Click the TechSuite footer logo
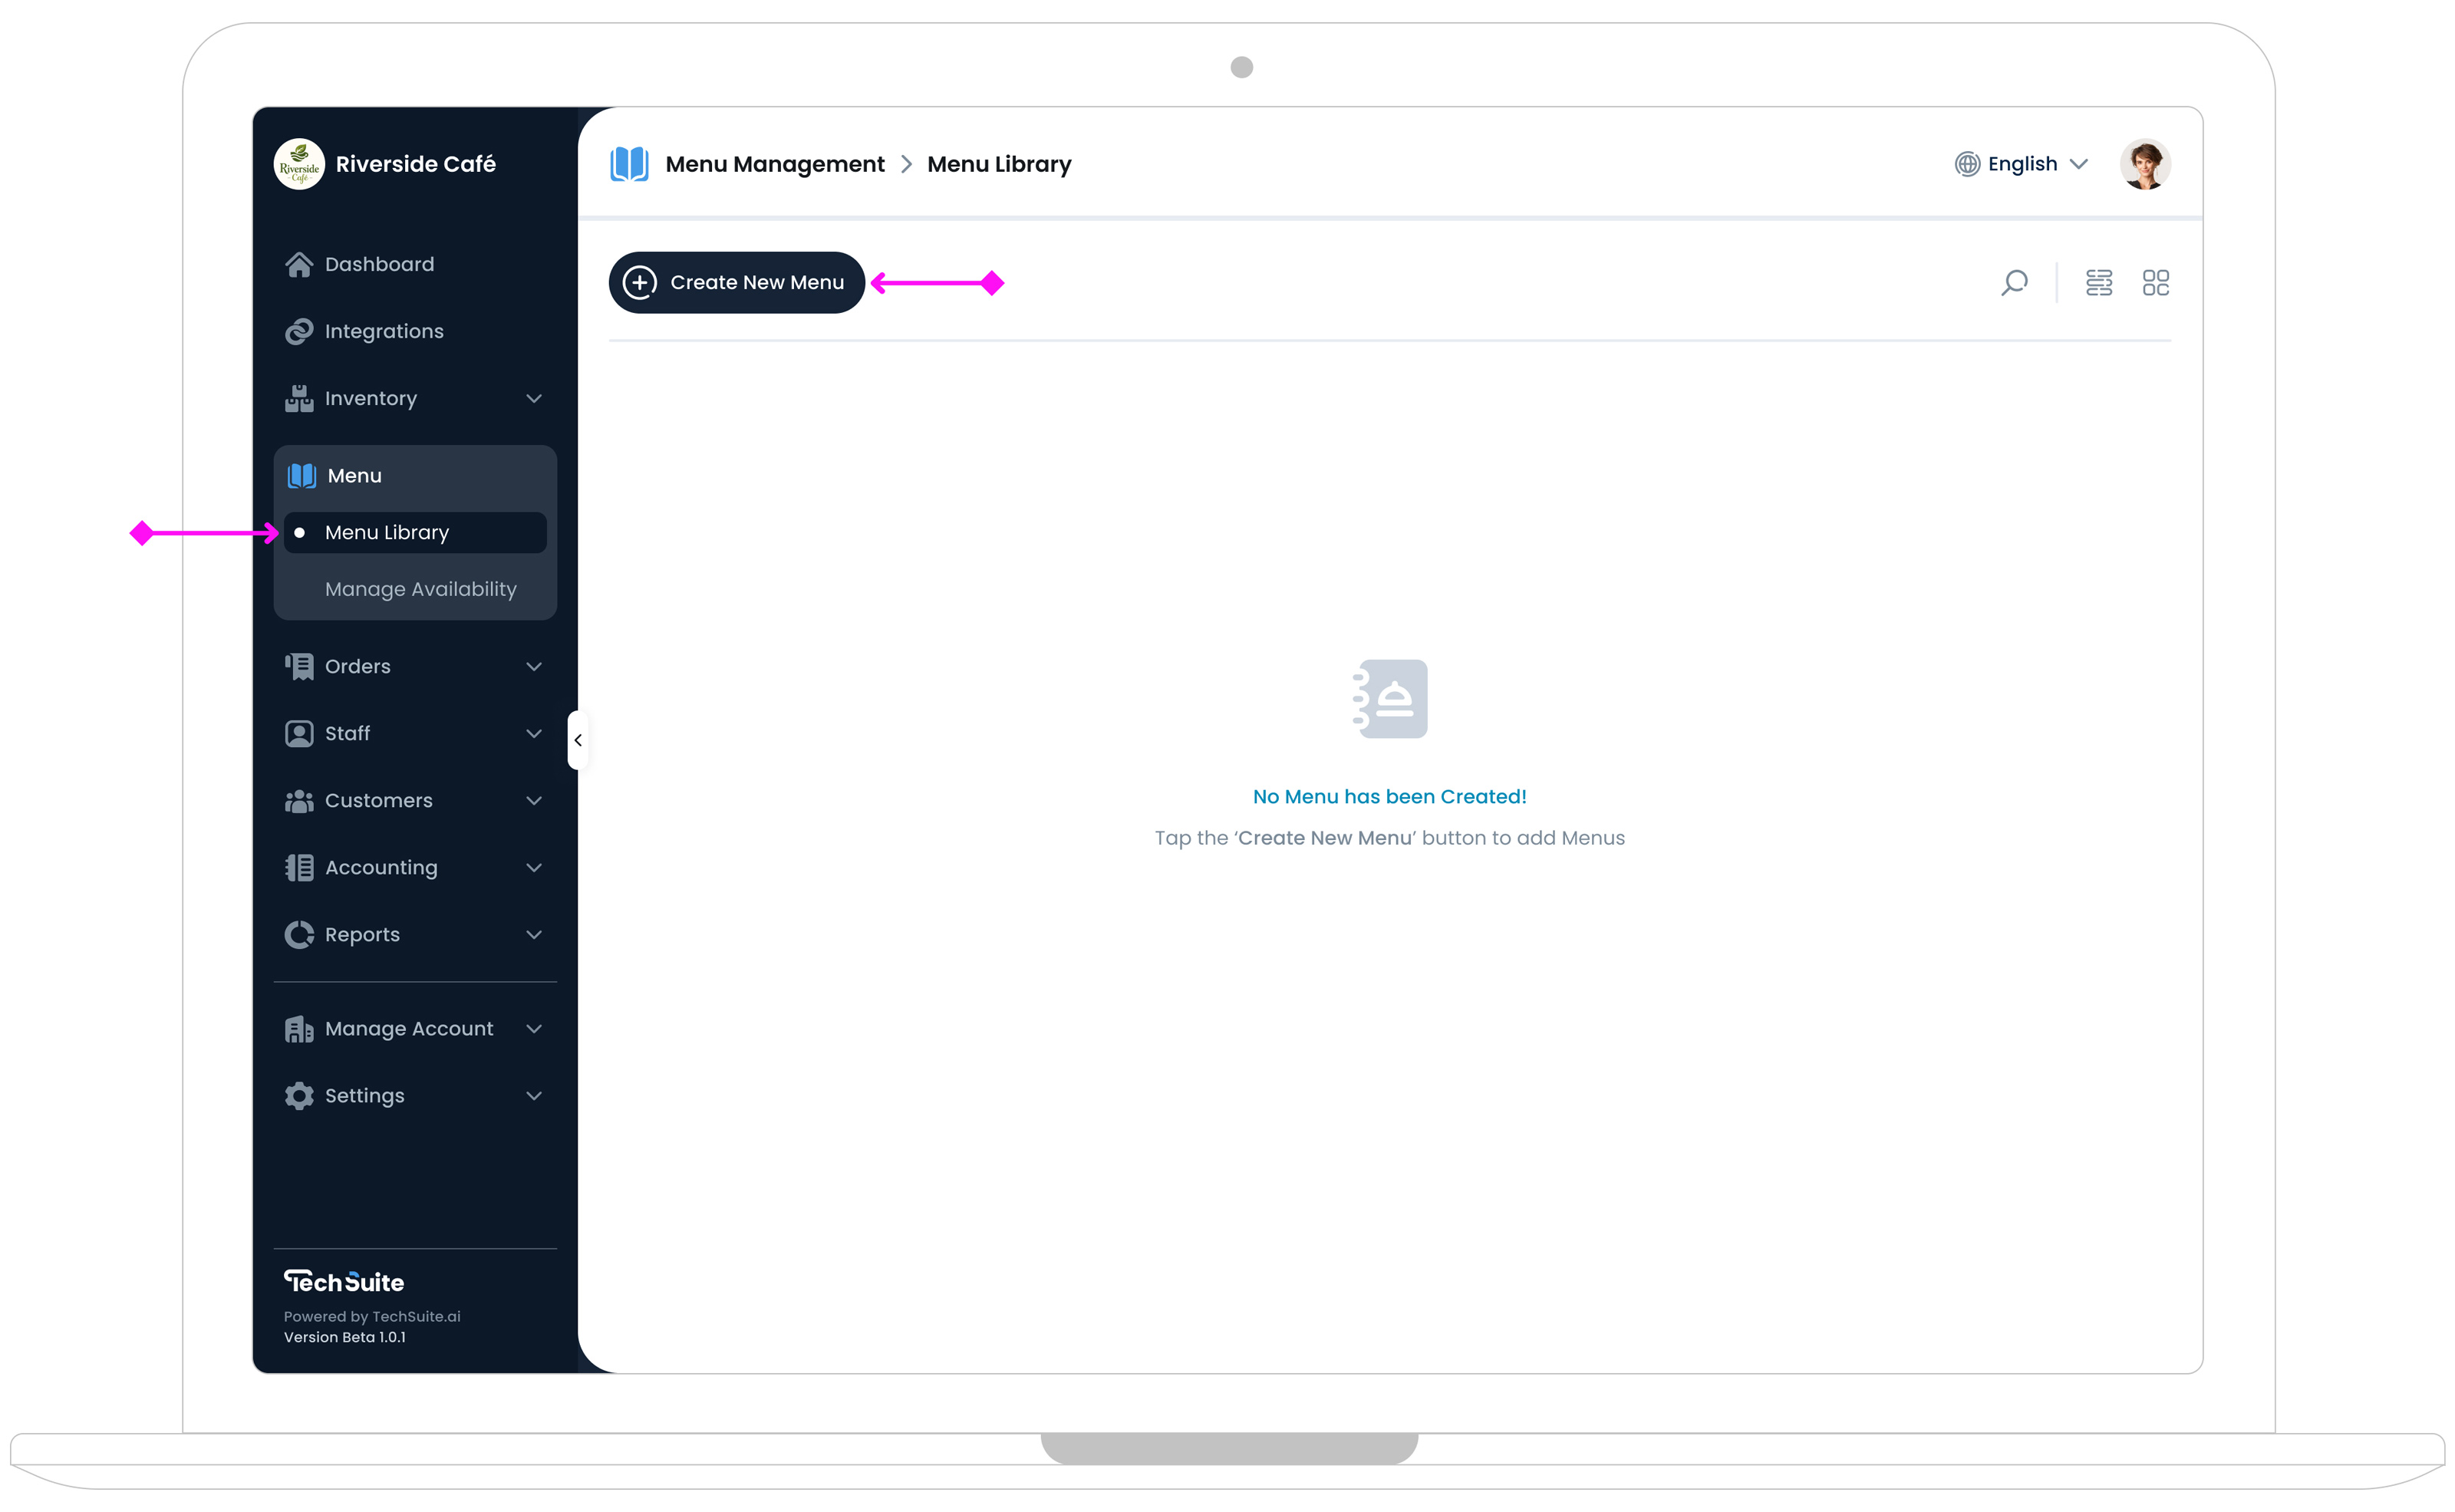 coord(343,1281)
